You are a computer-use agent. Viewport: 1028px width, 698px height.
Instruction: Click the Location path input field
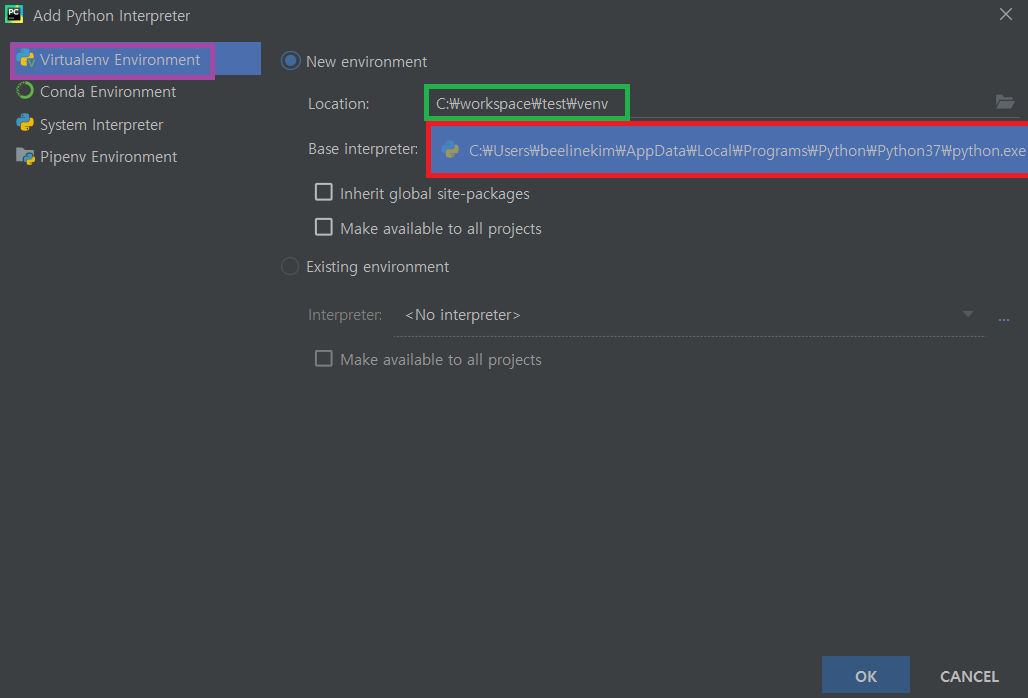click(525, 103)
